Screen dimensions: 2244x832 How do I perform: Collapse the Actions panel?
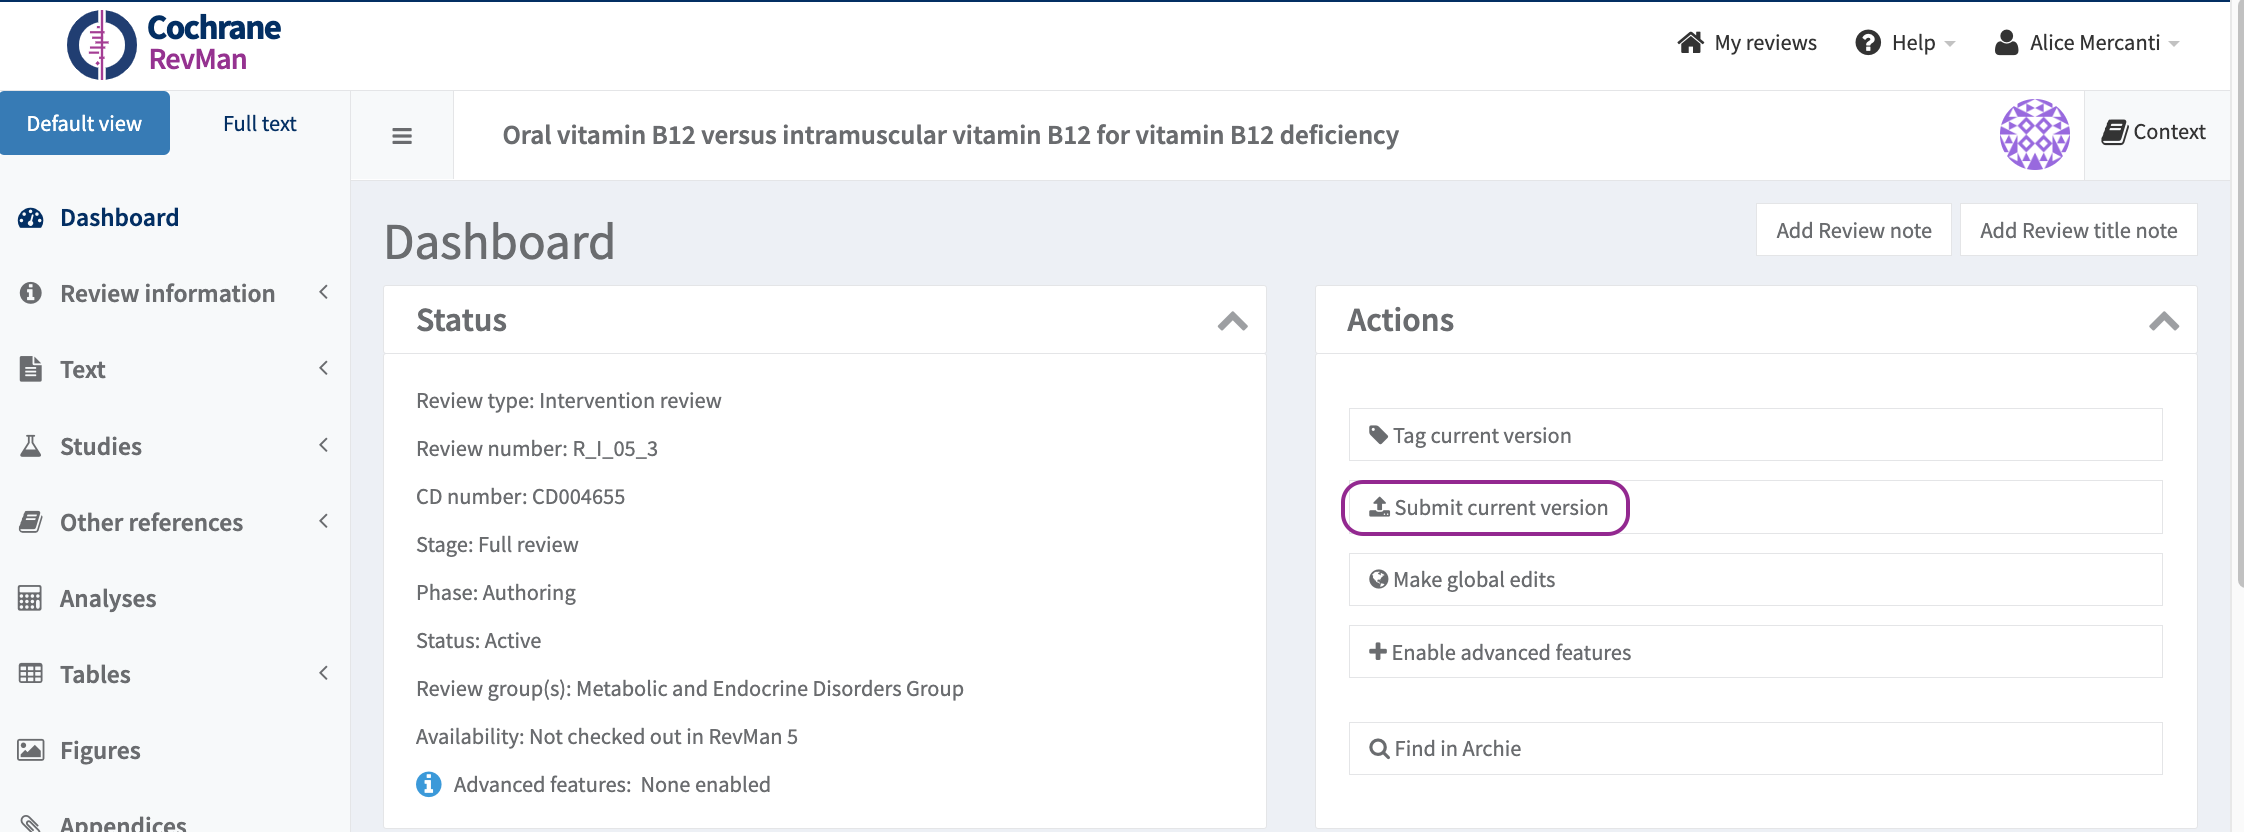pyautogui.click(x=2163, y=321)
